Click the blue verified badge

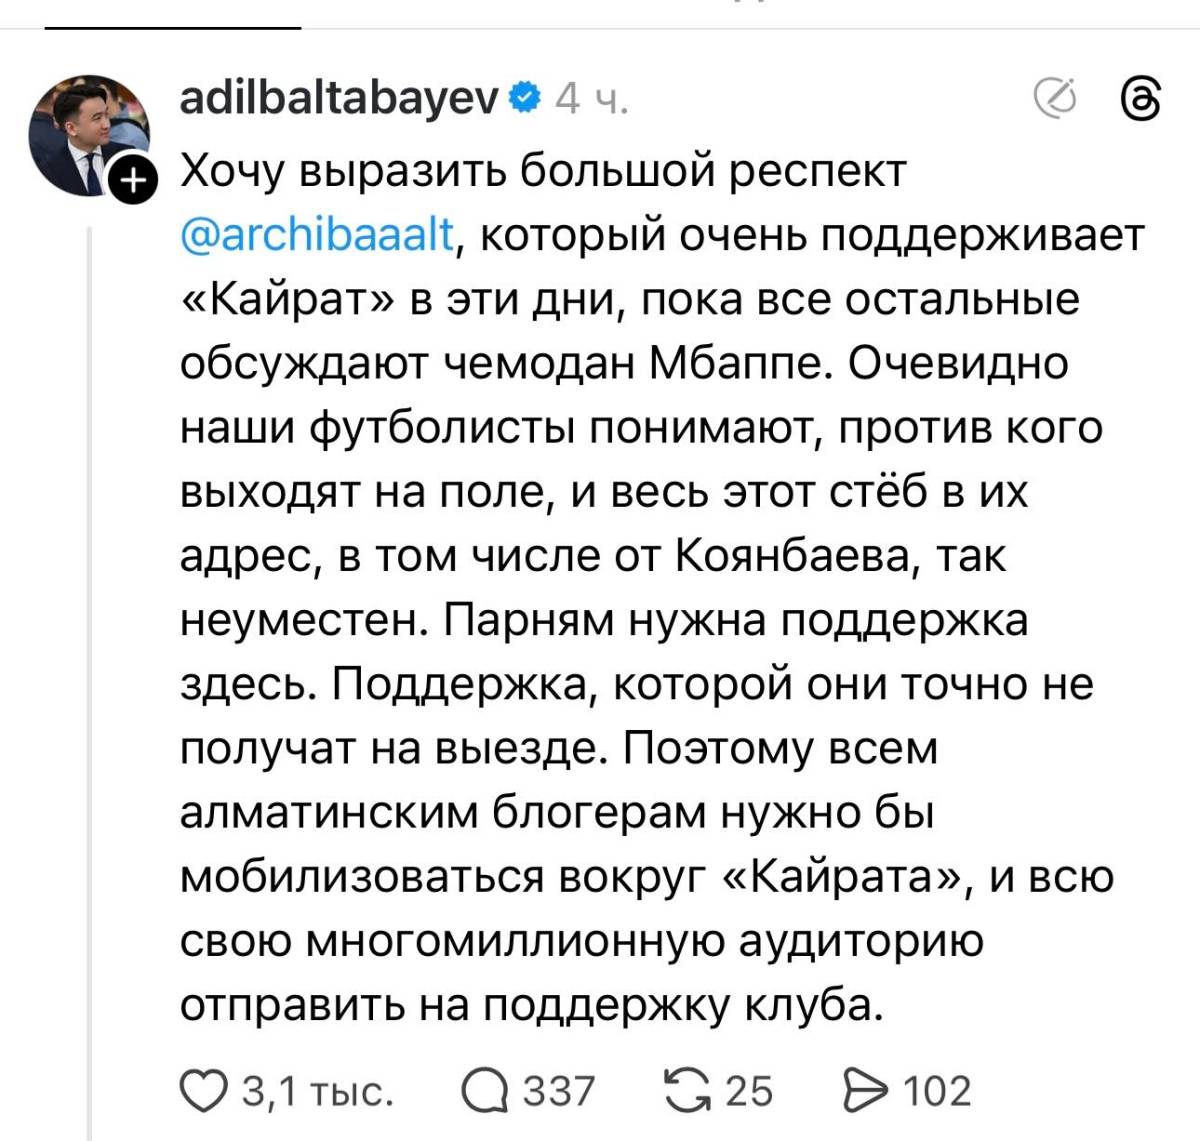525,98
